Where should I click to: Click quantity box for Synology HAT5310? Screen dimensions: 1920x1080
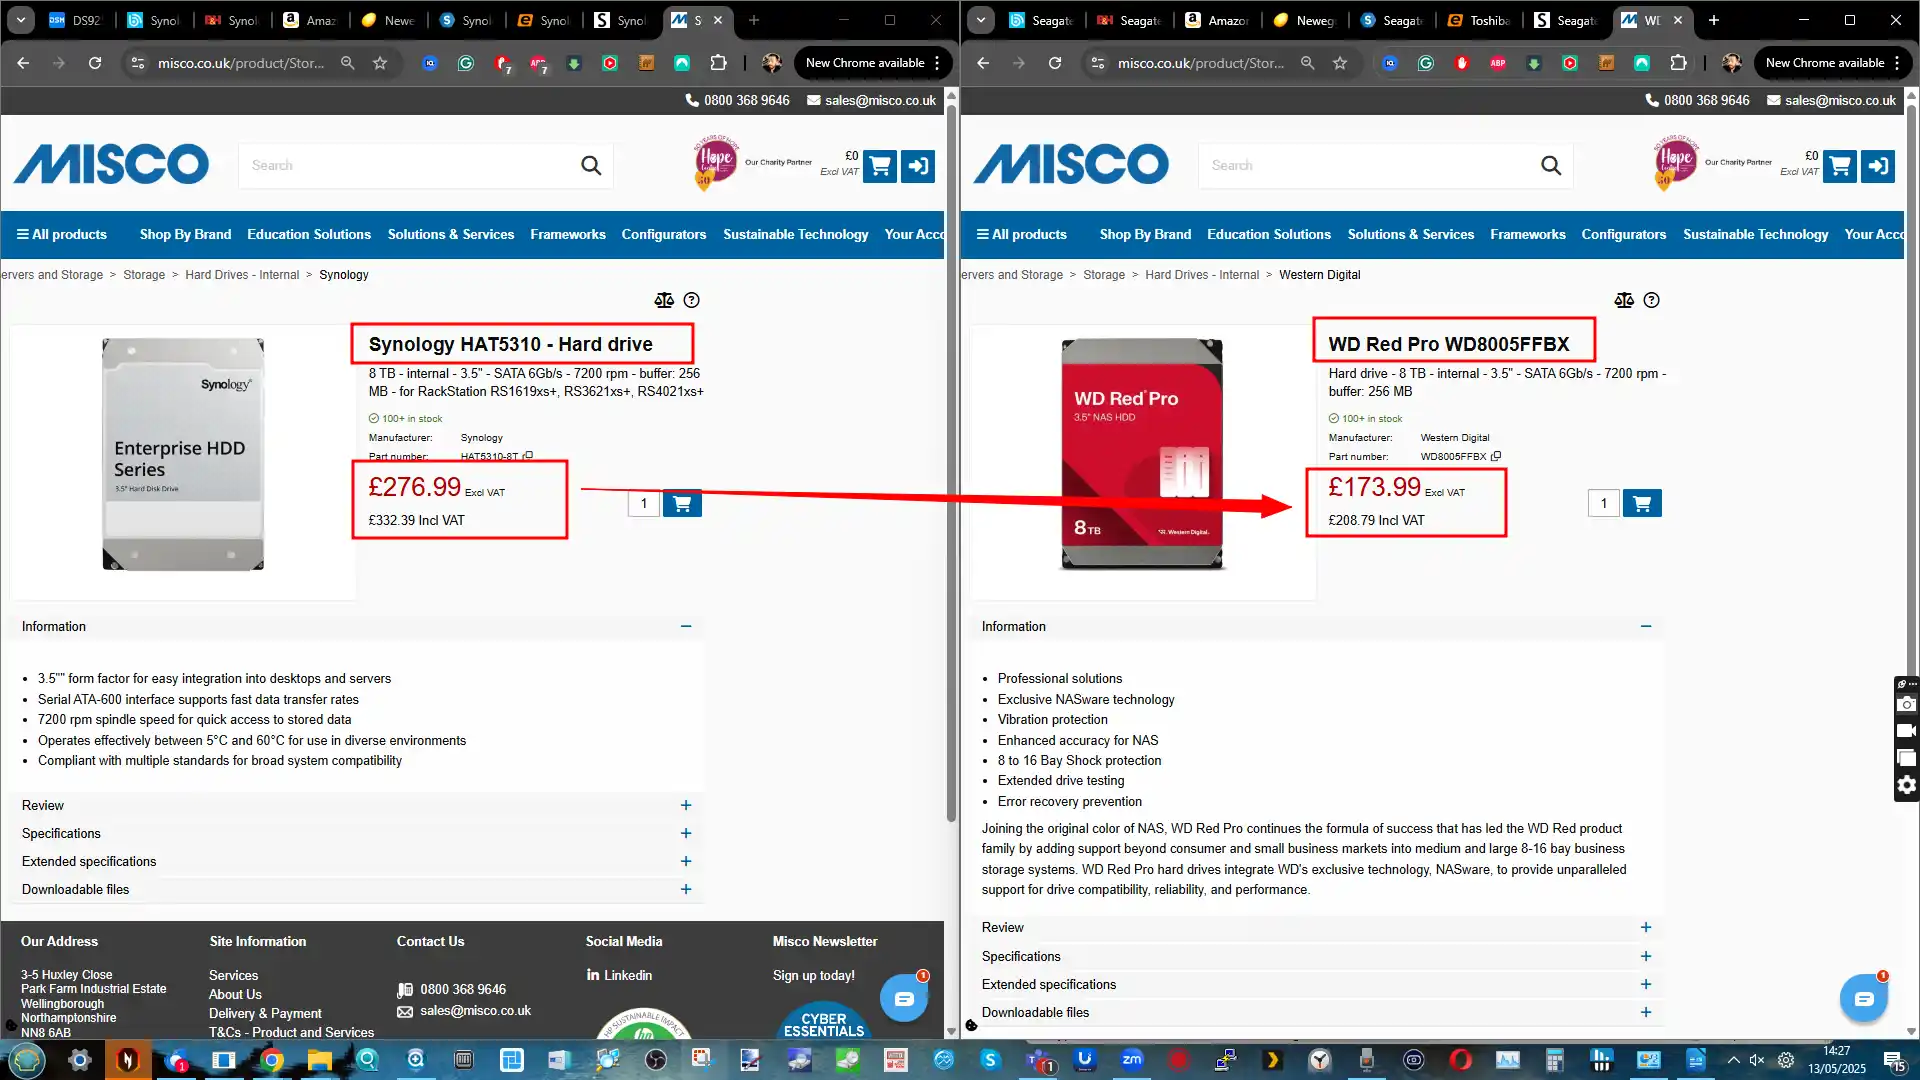click(x=644, y=504)
